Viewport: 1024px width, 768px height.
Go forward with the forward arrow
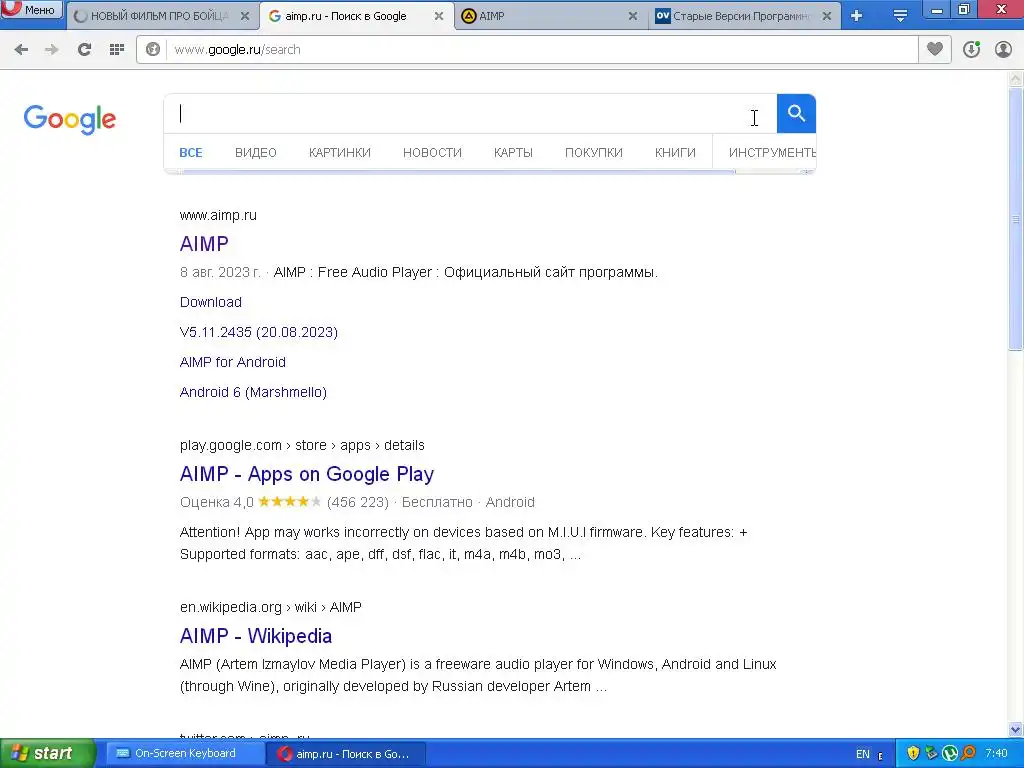click(52, 50)
